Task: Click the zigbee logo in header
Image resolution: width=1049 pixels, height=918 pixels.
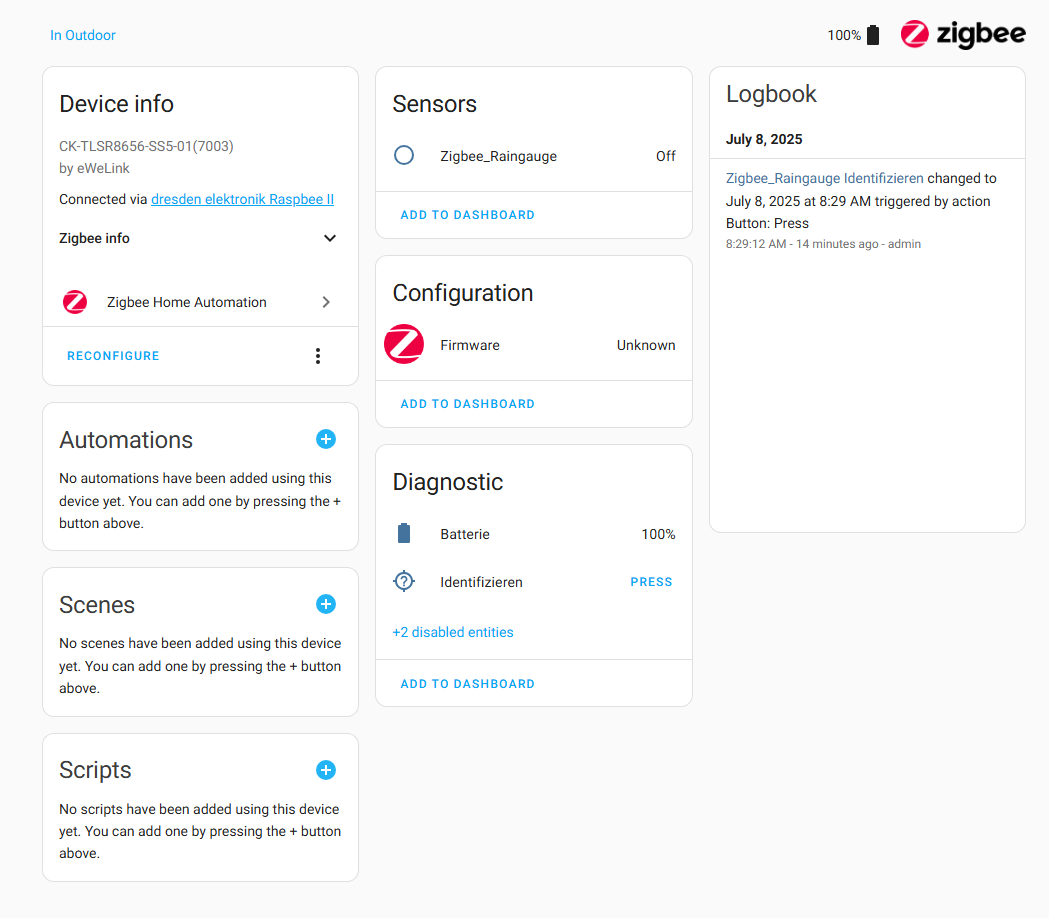Action: pyautogui.click(x=963, y=34)
